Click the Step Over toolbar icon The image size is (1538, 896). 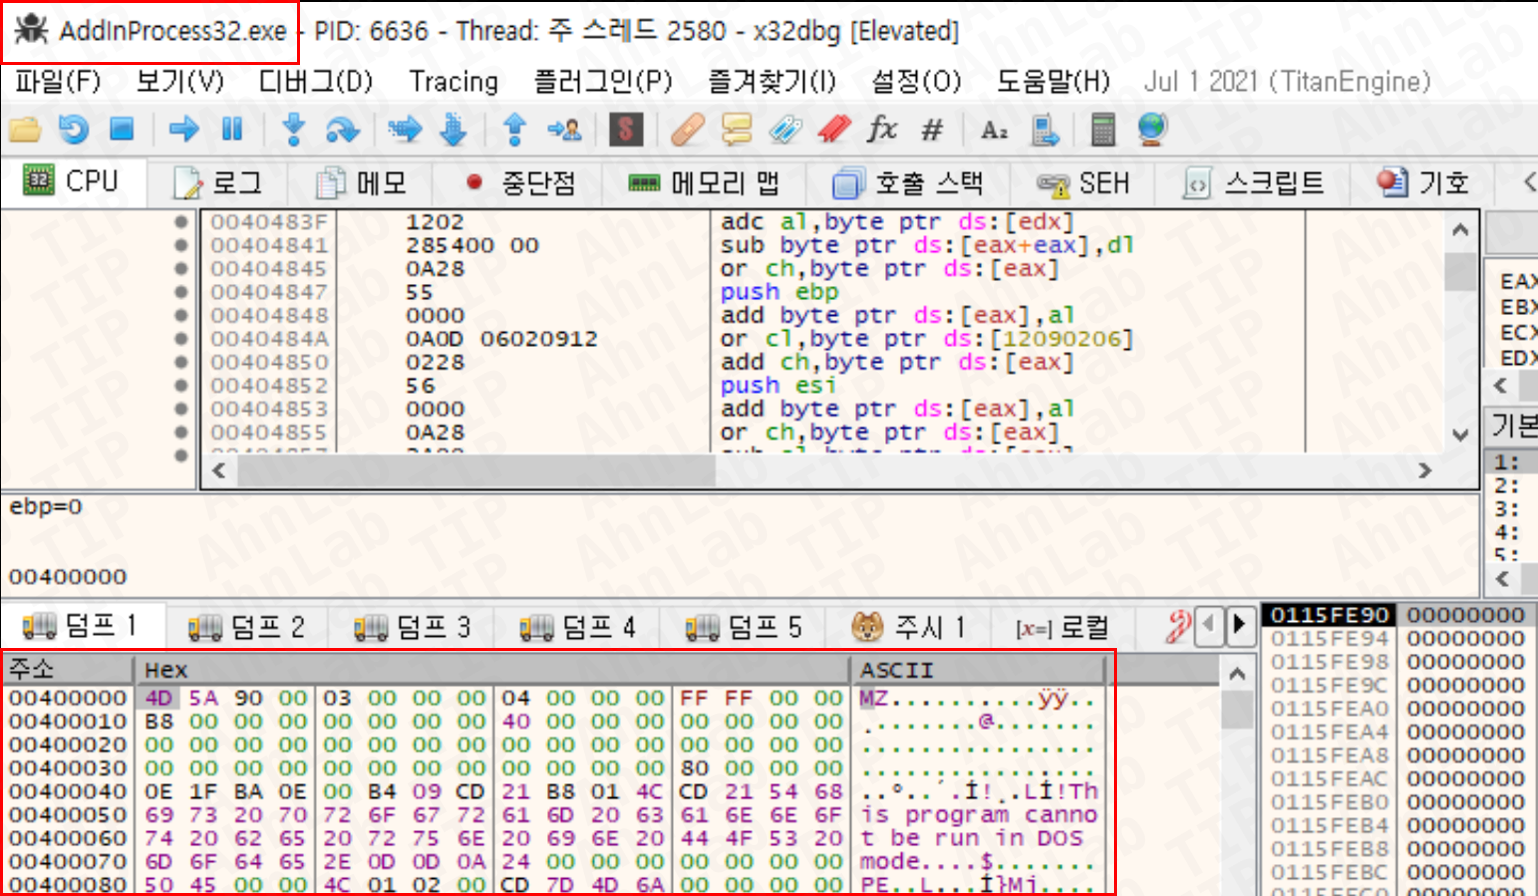[x=342, y=129]
